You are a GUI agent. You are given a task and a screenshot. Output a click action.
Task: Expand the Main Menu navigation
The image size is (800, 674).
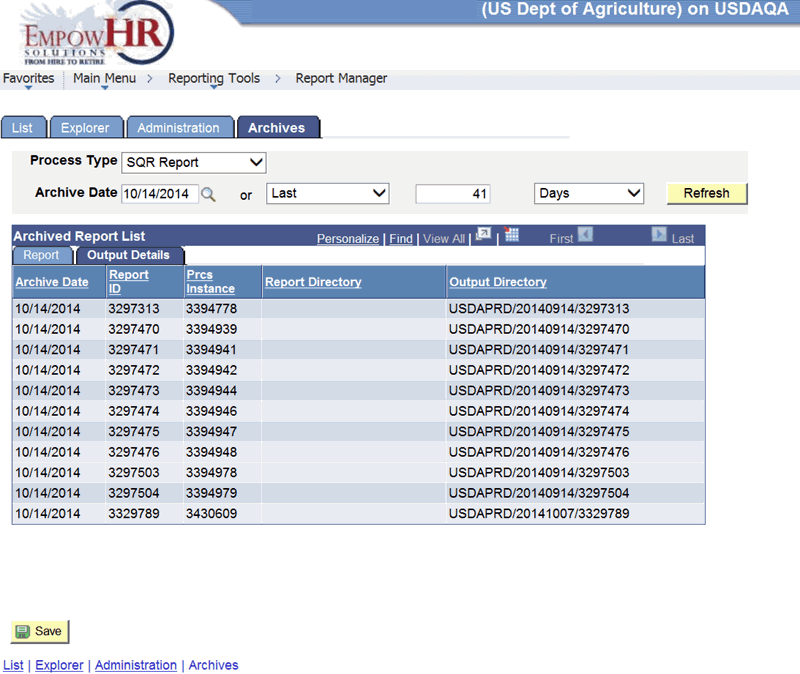click(105, 79)
